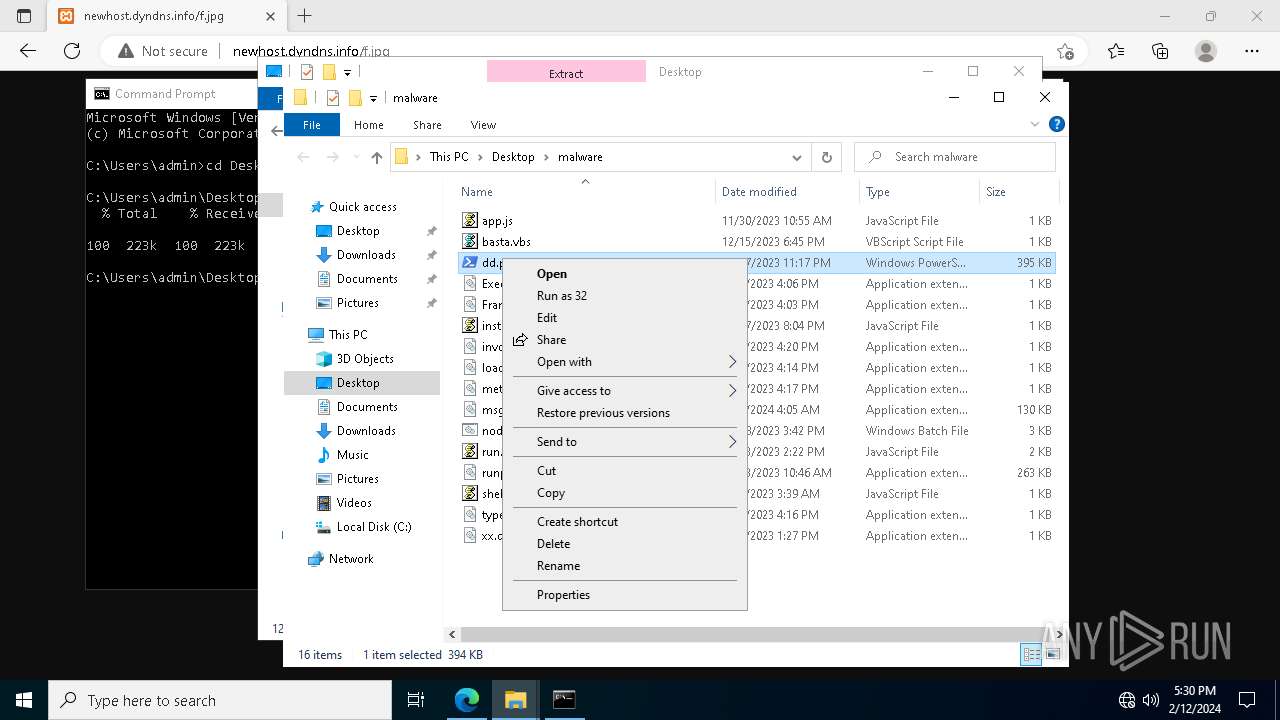Click the taskbar volume speaker icon
Image resolution: width=1280 pixels, height=720 pixels.
click(1150, 700)
